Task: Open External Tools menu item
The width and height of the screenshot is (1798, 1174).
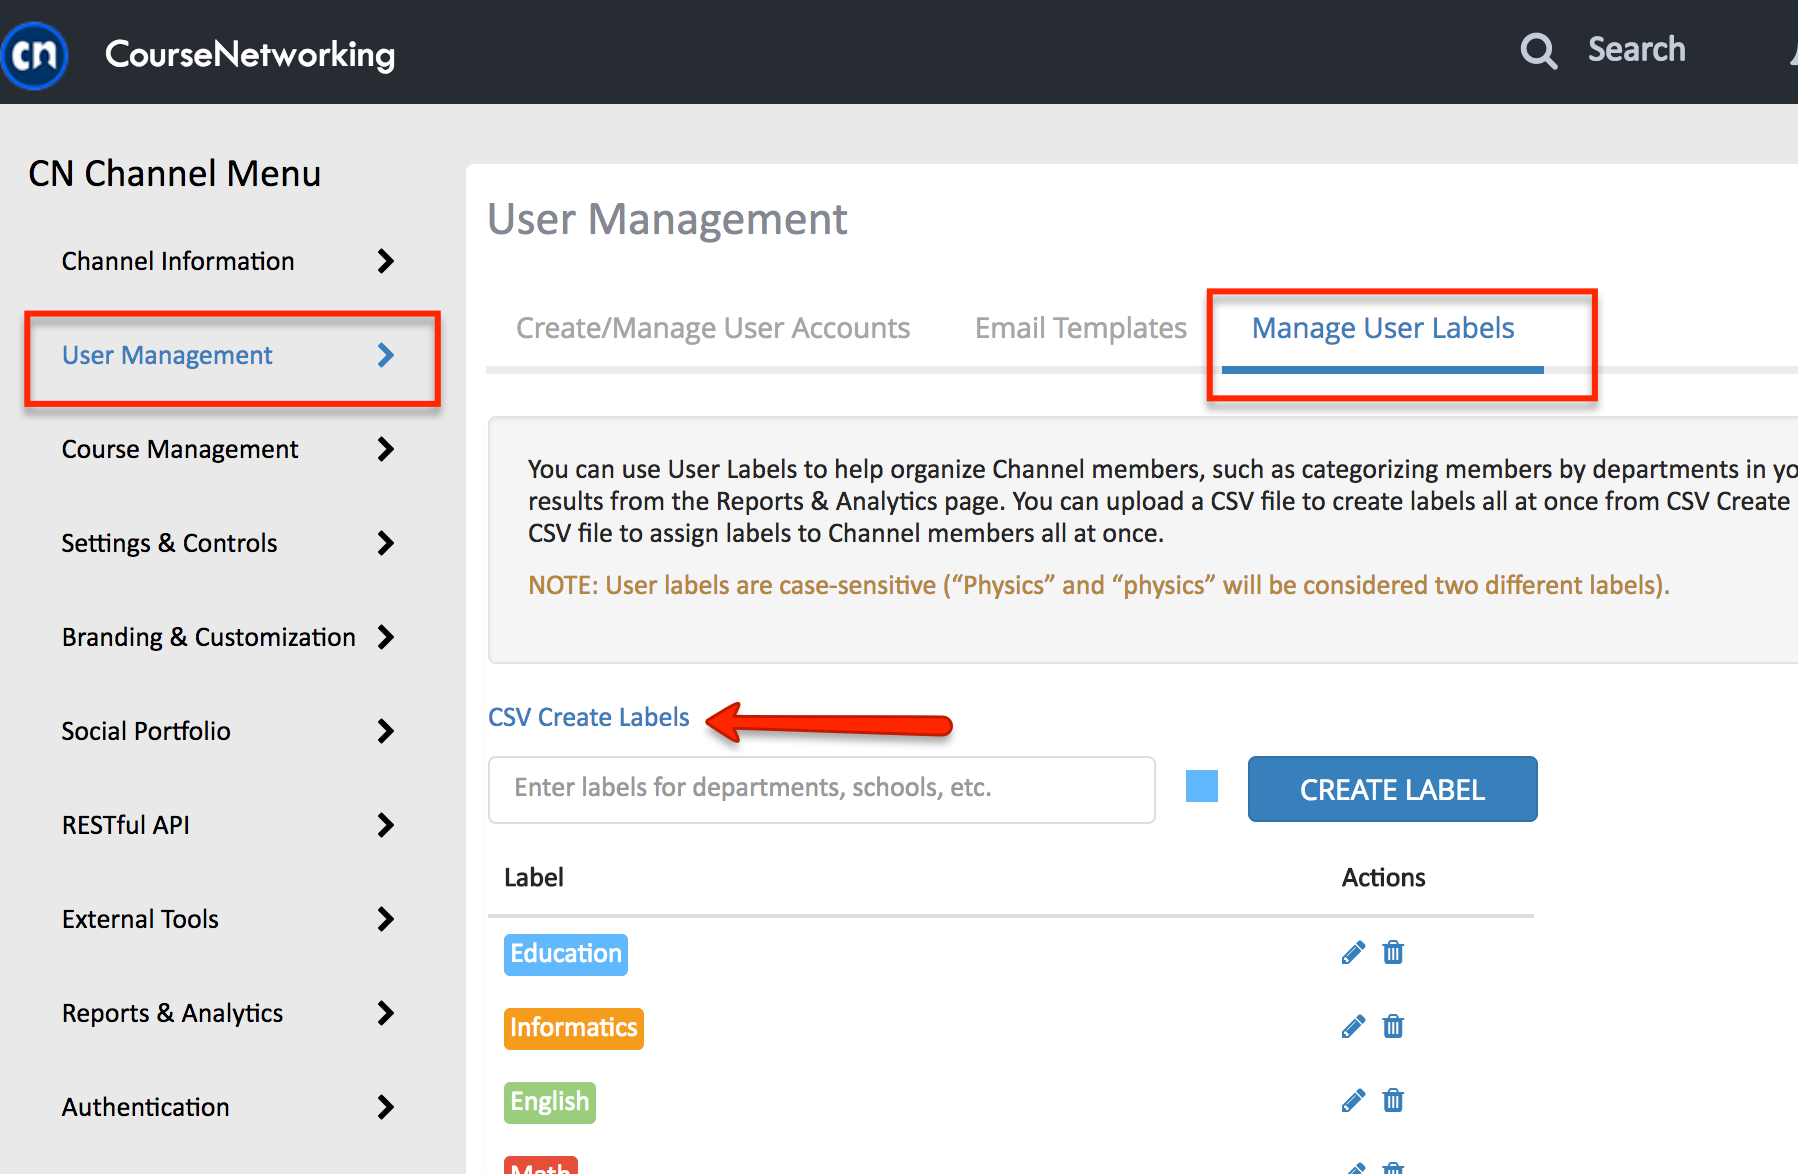Action: [x=140, y=919]
